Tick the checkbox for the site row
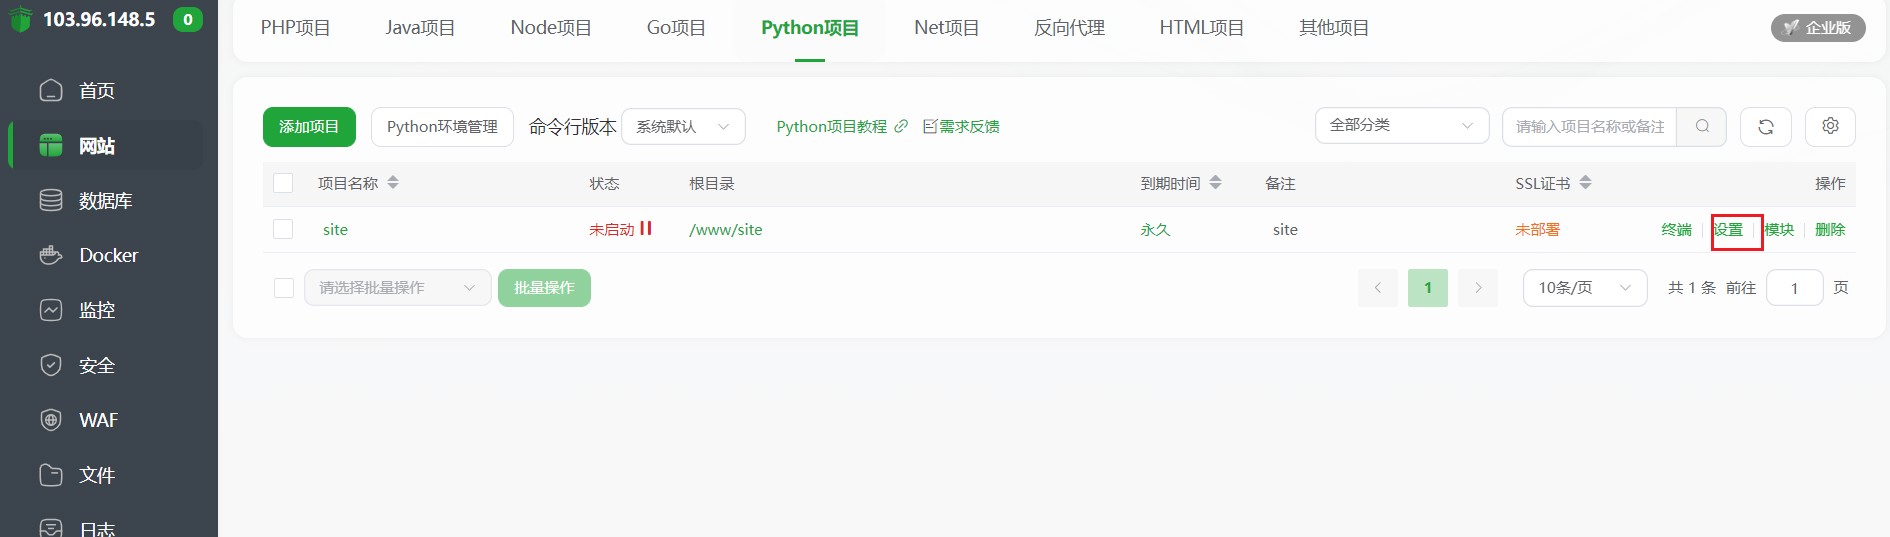1890x537 pixels. (283, 229)
